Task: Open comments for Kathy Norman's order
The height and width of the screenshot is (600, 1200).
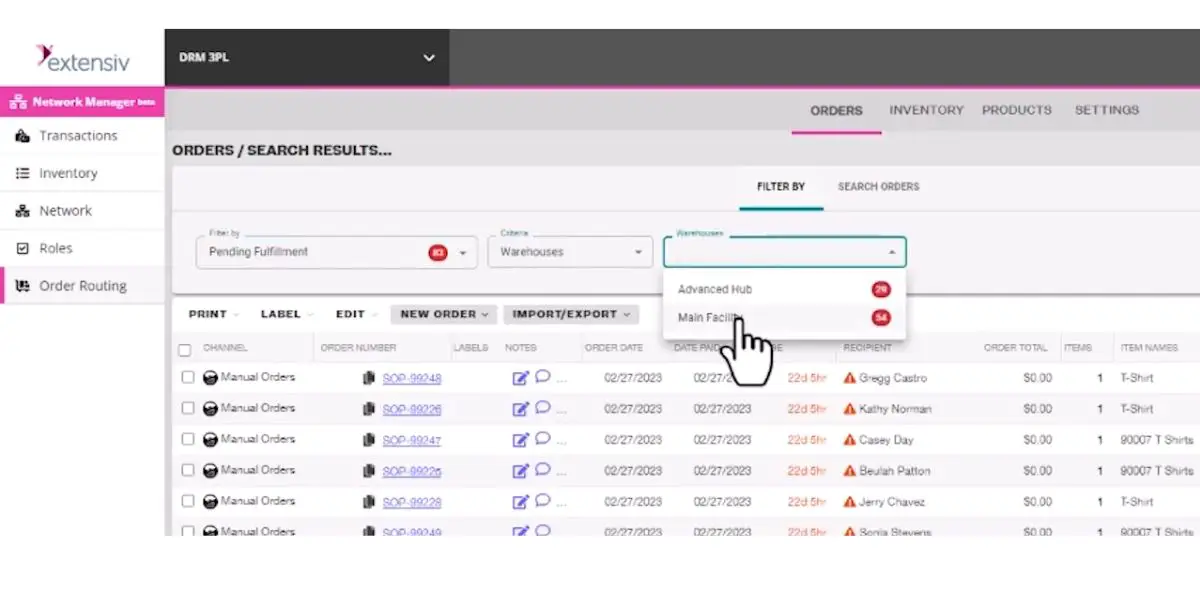Action: click(x=543, y=408)
